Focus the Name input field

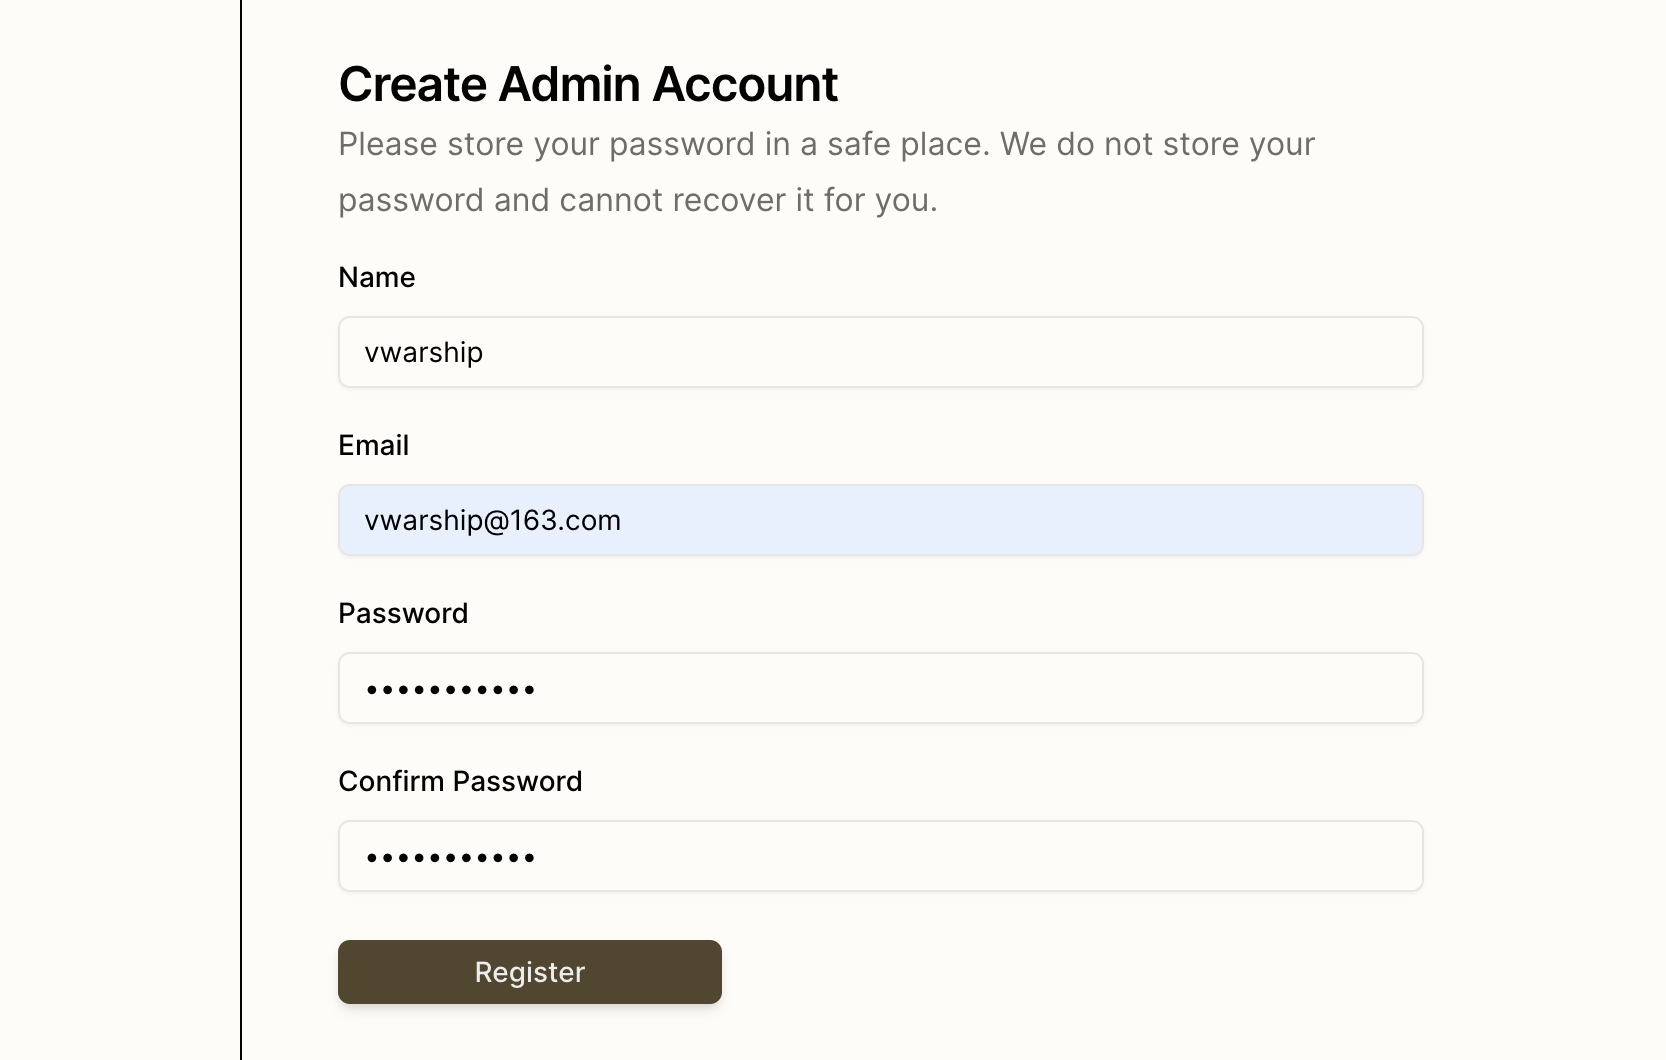(880, 352)
